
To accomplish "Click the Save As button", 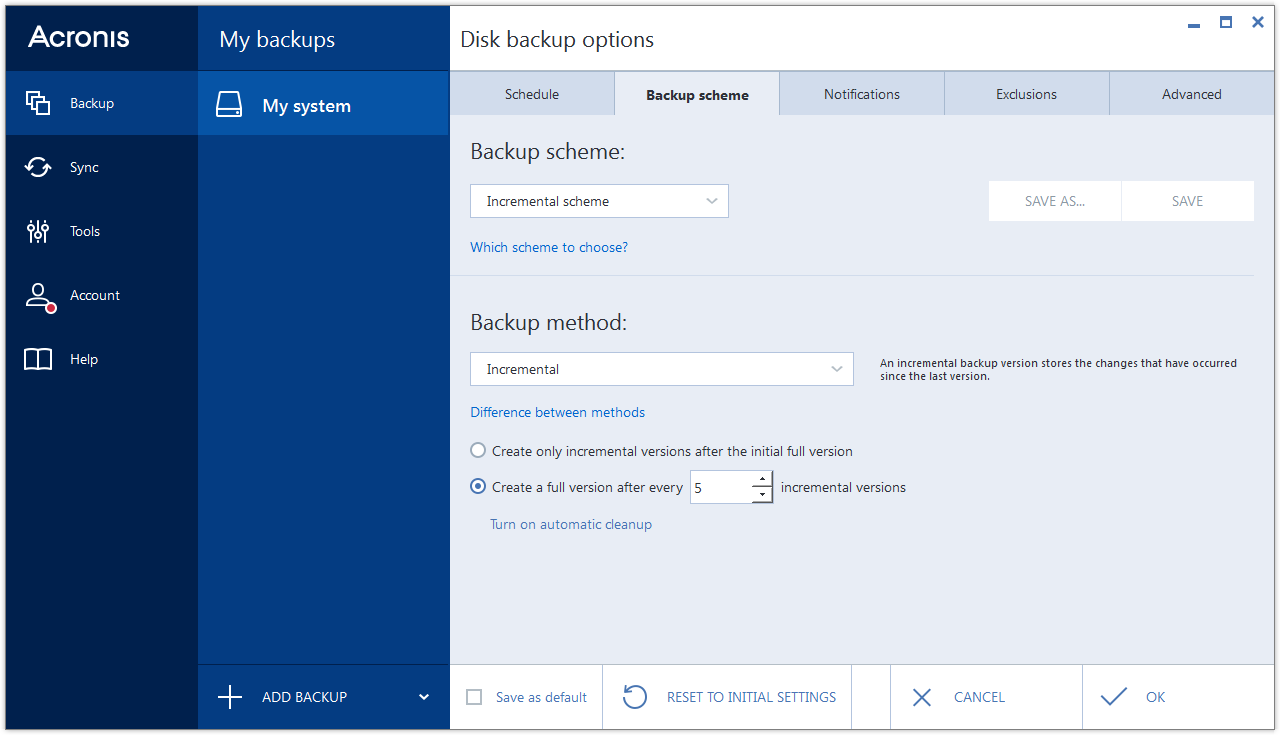I will [x=1055, y=201].
